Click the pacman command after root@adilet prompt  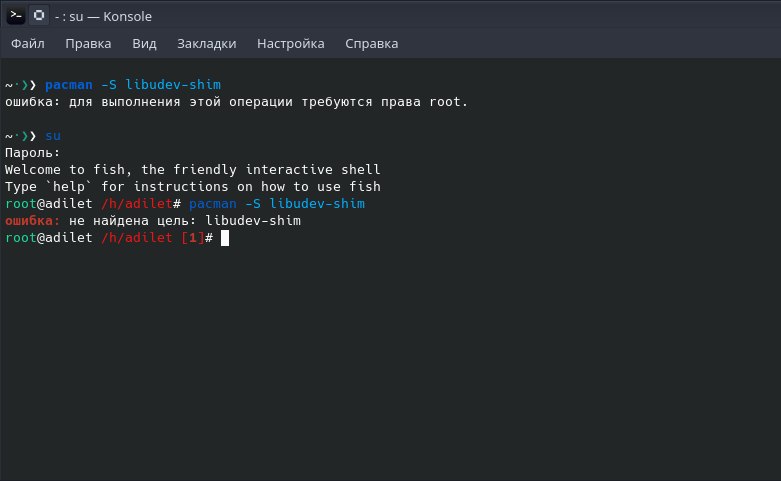(277, 203)
